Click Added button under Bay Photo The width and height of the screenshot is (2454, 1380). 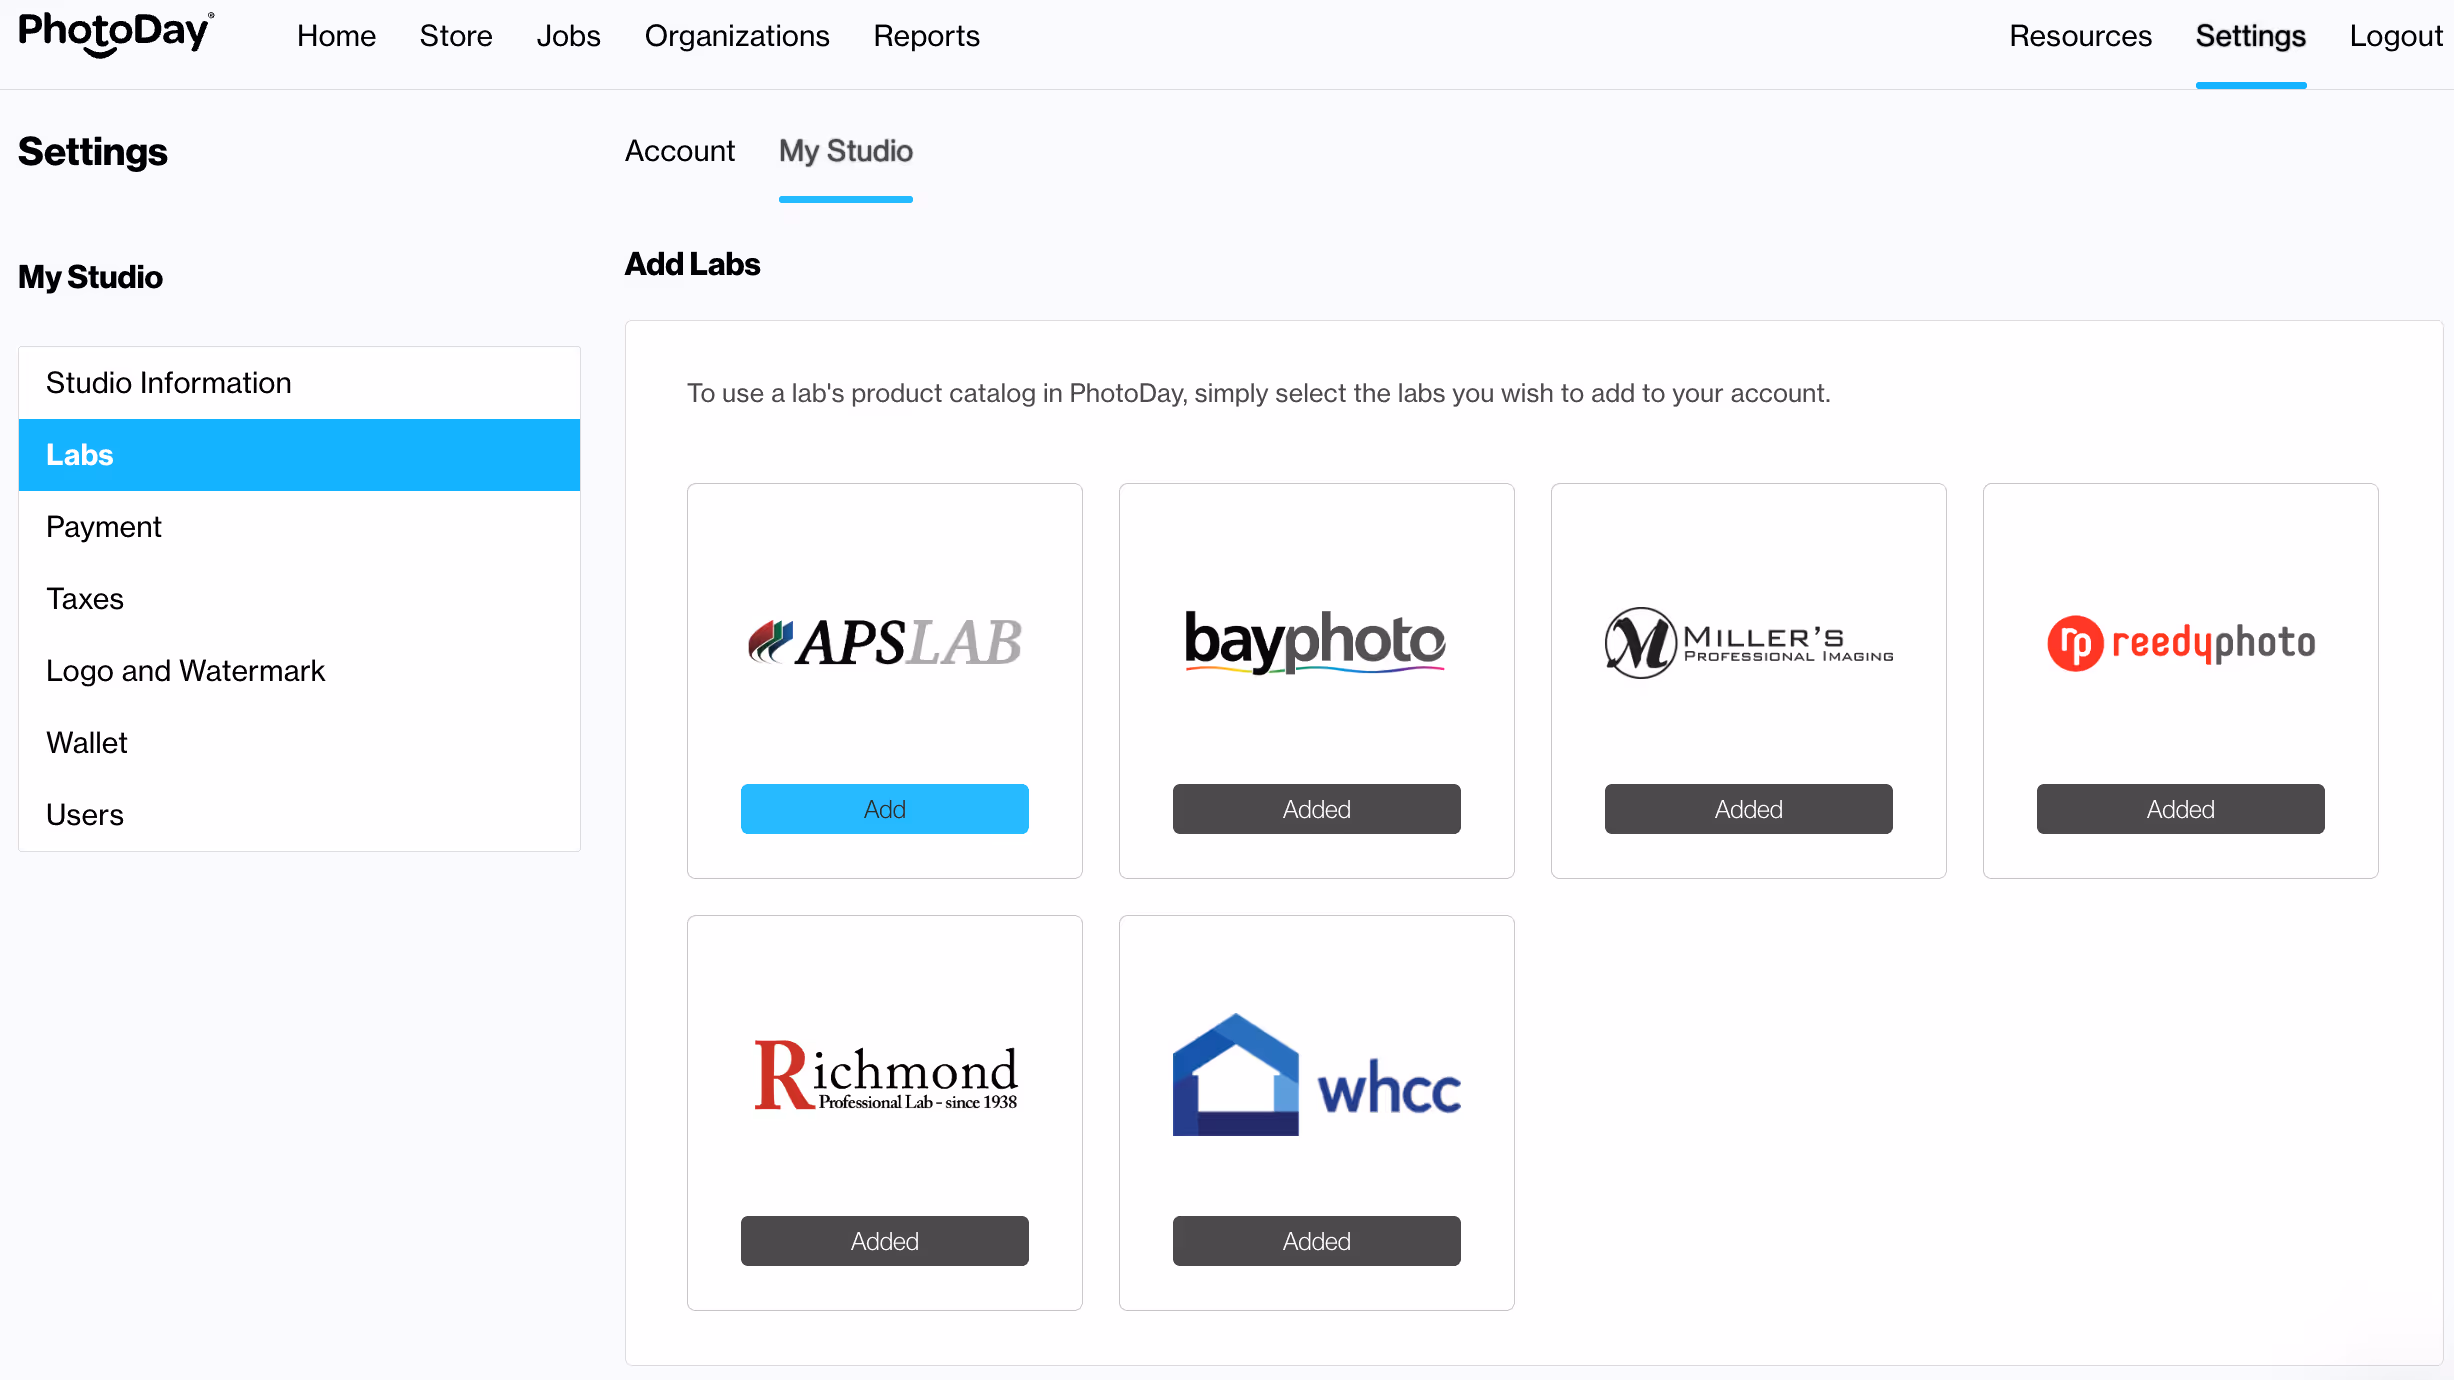(x=1317, y=809)
